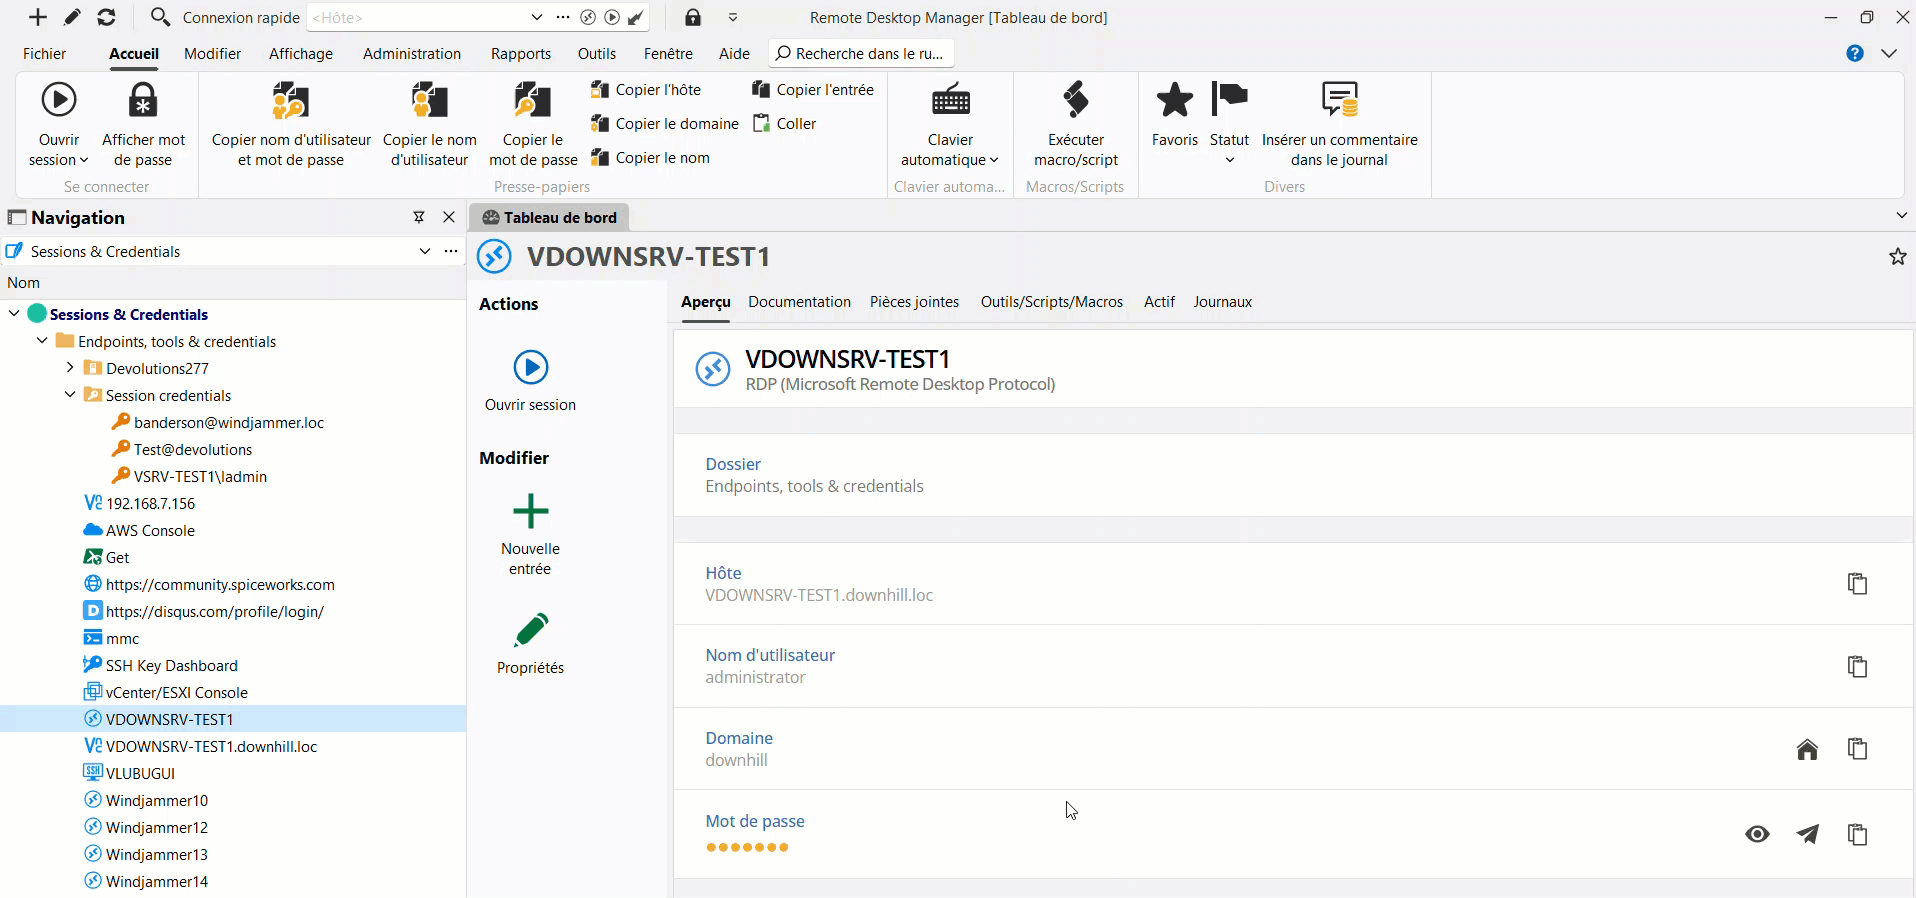Open Clavier automatique keyboard button

(x=950, y=125)
